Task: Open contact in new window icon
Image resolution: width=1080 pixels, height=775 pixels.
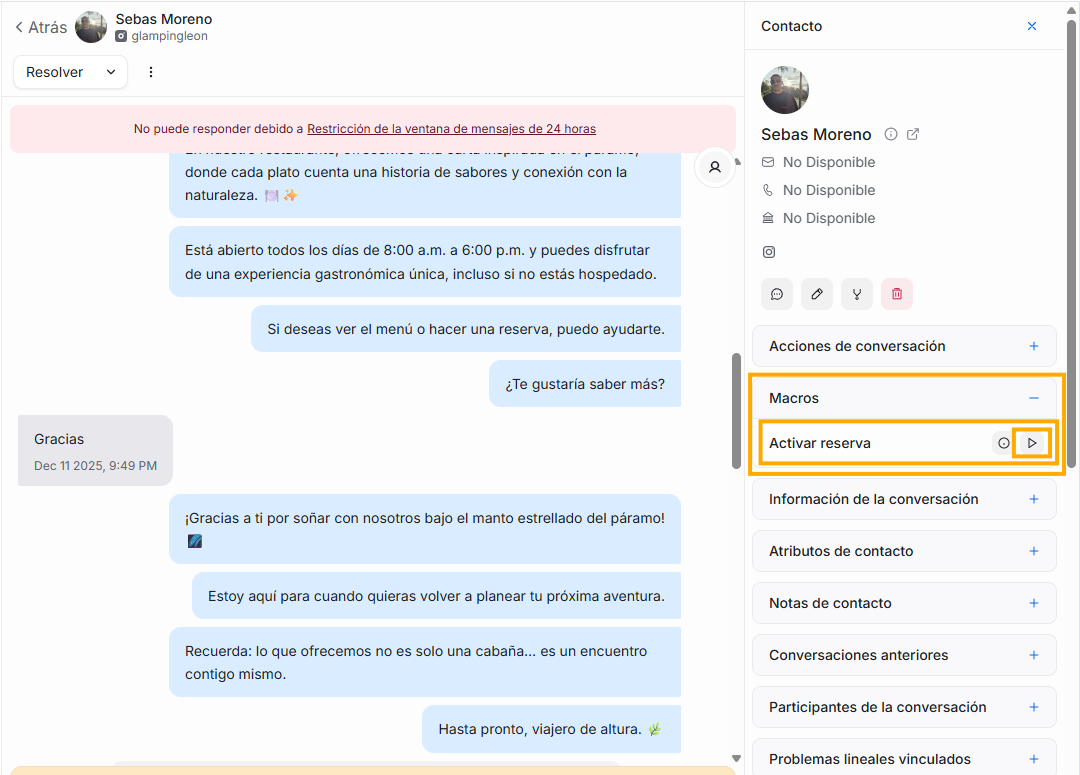Action: click(913, 134)
